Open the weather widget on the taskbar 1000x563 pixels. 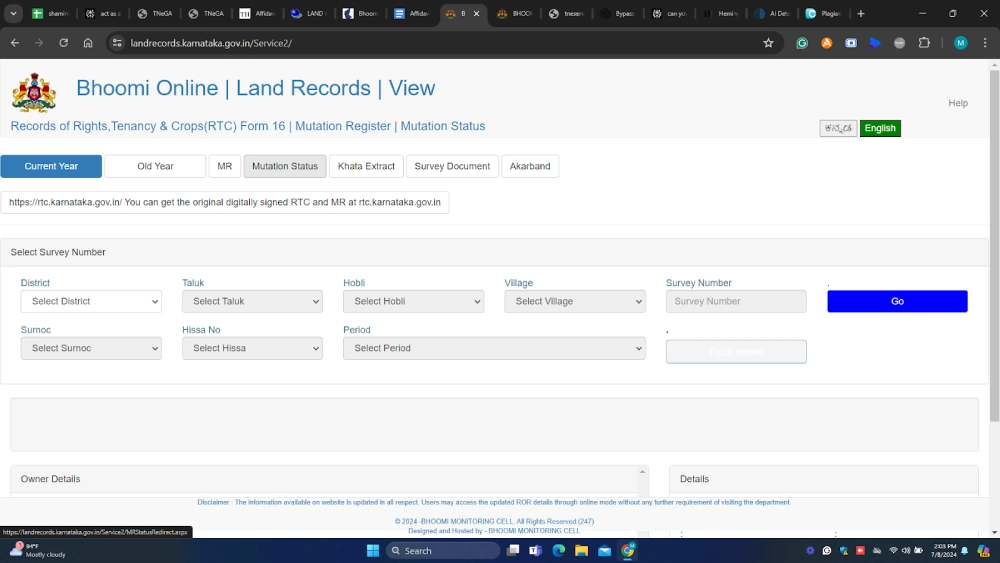[37, 550]
